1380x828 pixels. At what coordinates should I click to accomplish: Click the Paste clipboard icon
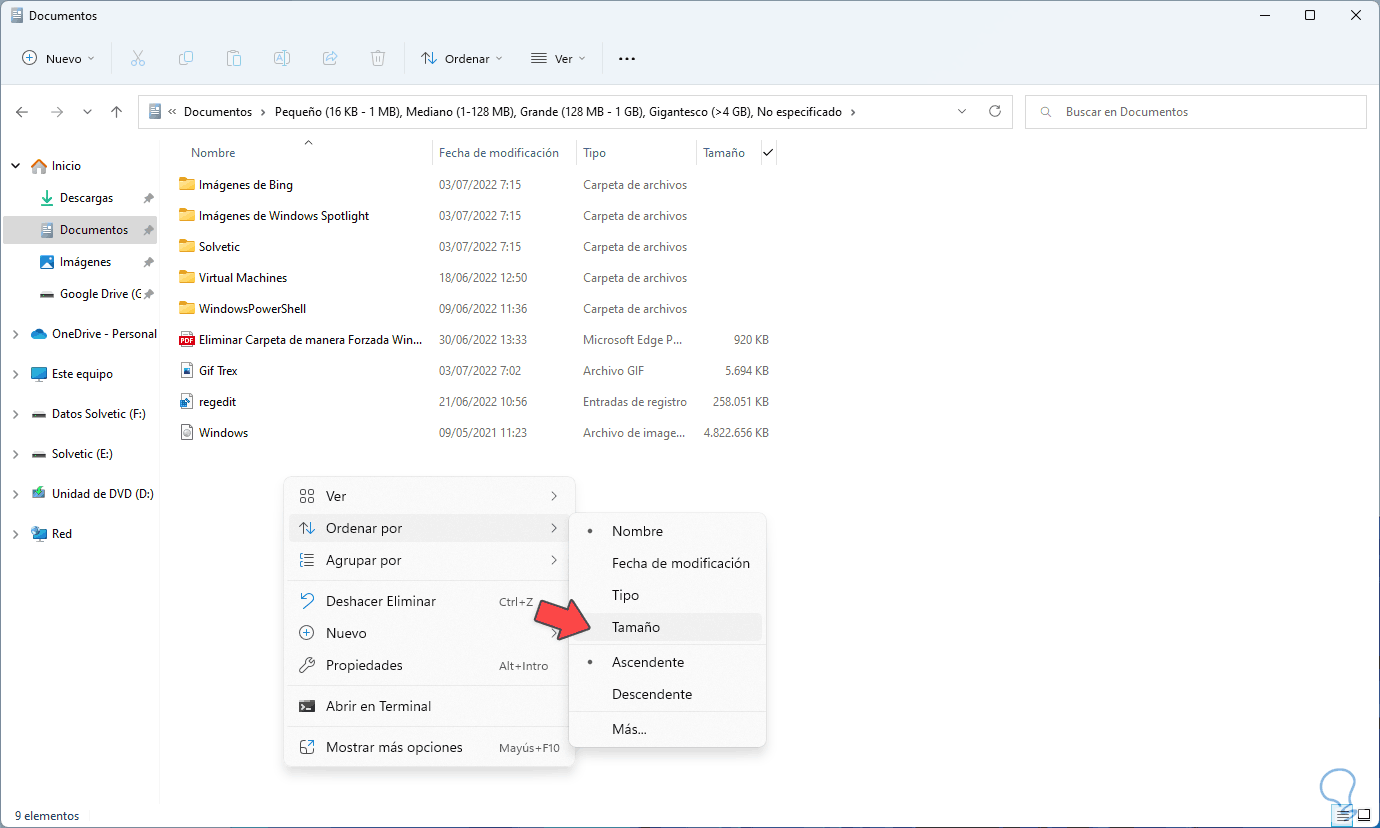click(234, 58)
